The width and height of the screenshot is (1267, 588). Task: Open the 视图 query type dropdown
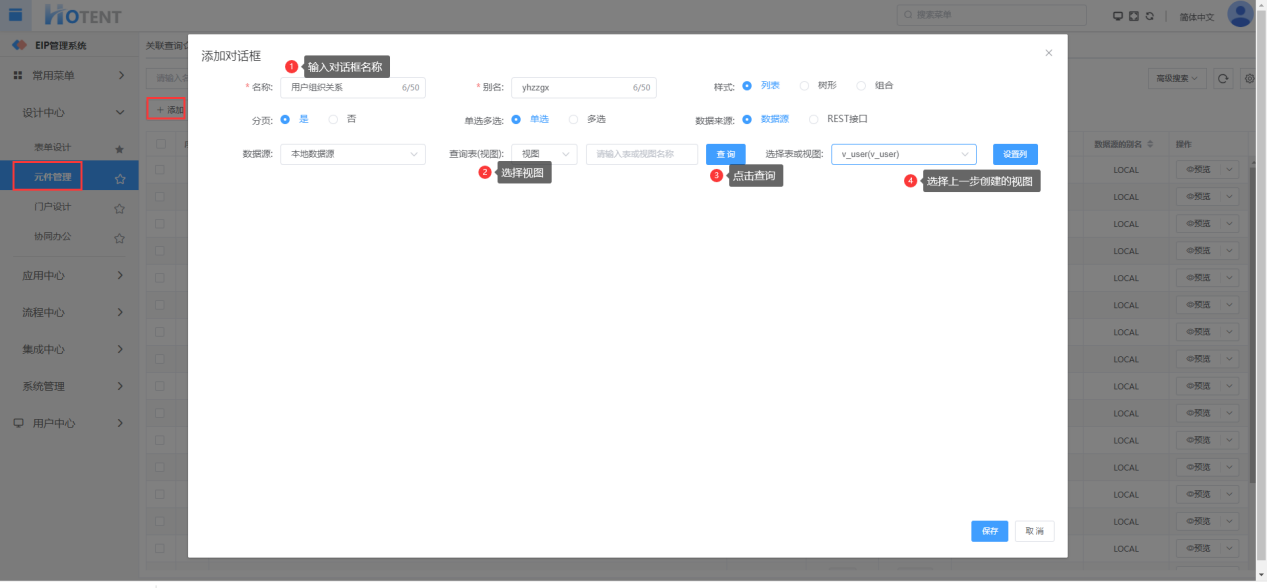(x=544, y=154)
